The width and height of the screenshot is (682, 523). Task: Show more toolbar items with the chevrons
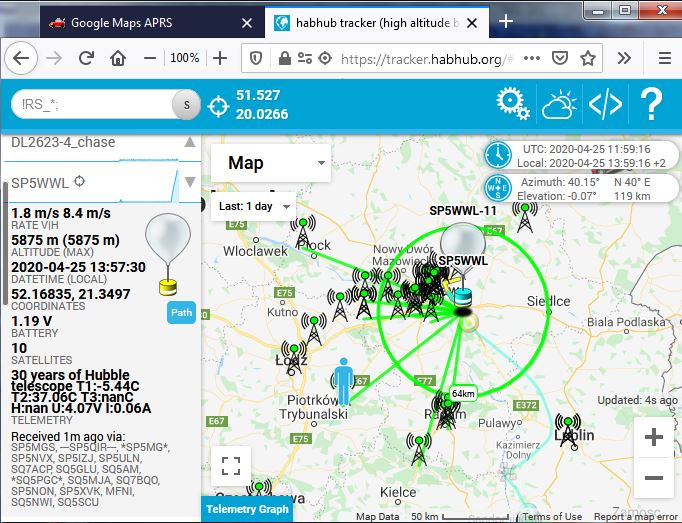[x=624, y=58]
